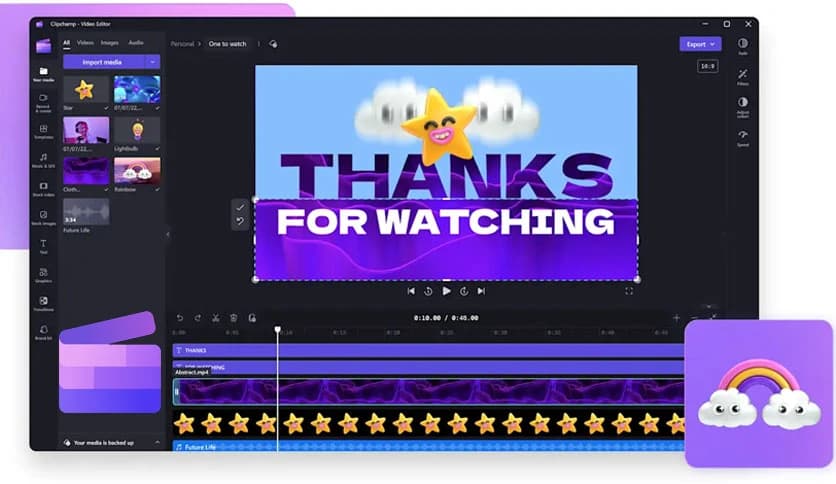Select the THANKS text track clip

tap(428, 350)
